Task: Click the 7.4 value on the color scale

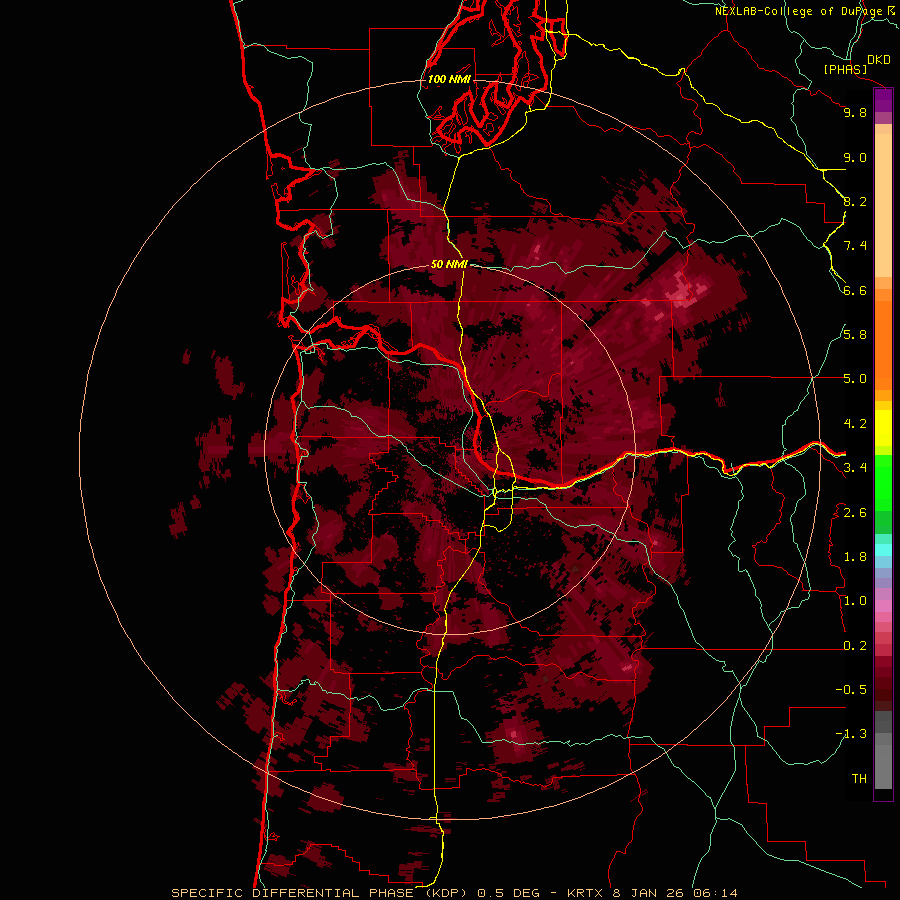Action: [855, 246]
